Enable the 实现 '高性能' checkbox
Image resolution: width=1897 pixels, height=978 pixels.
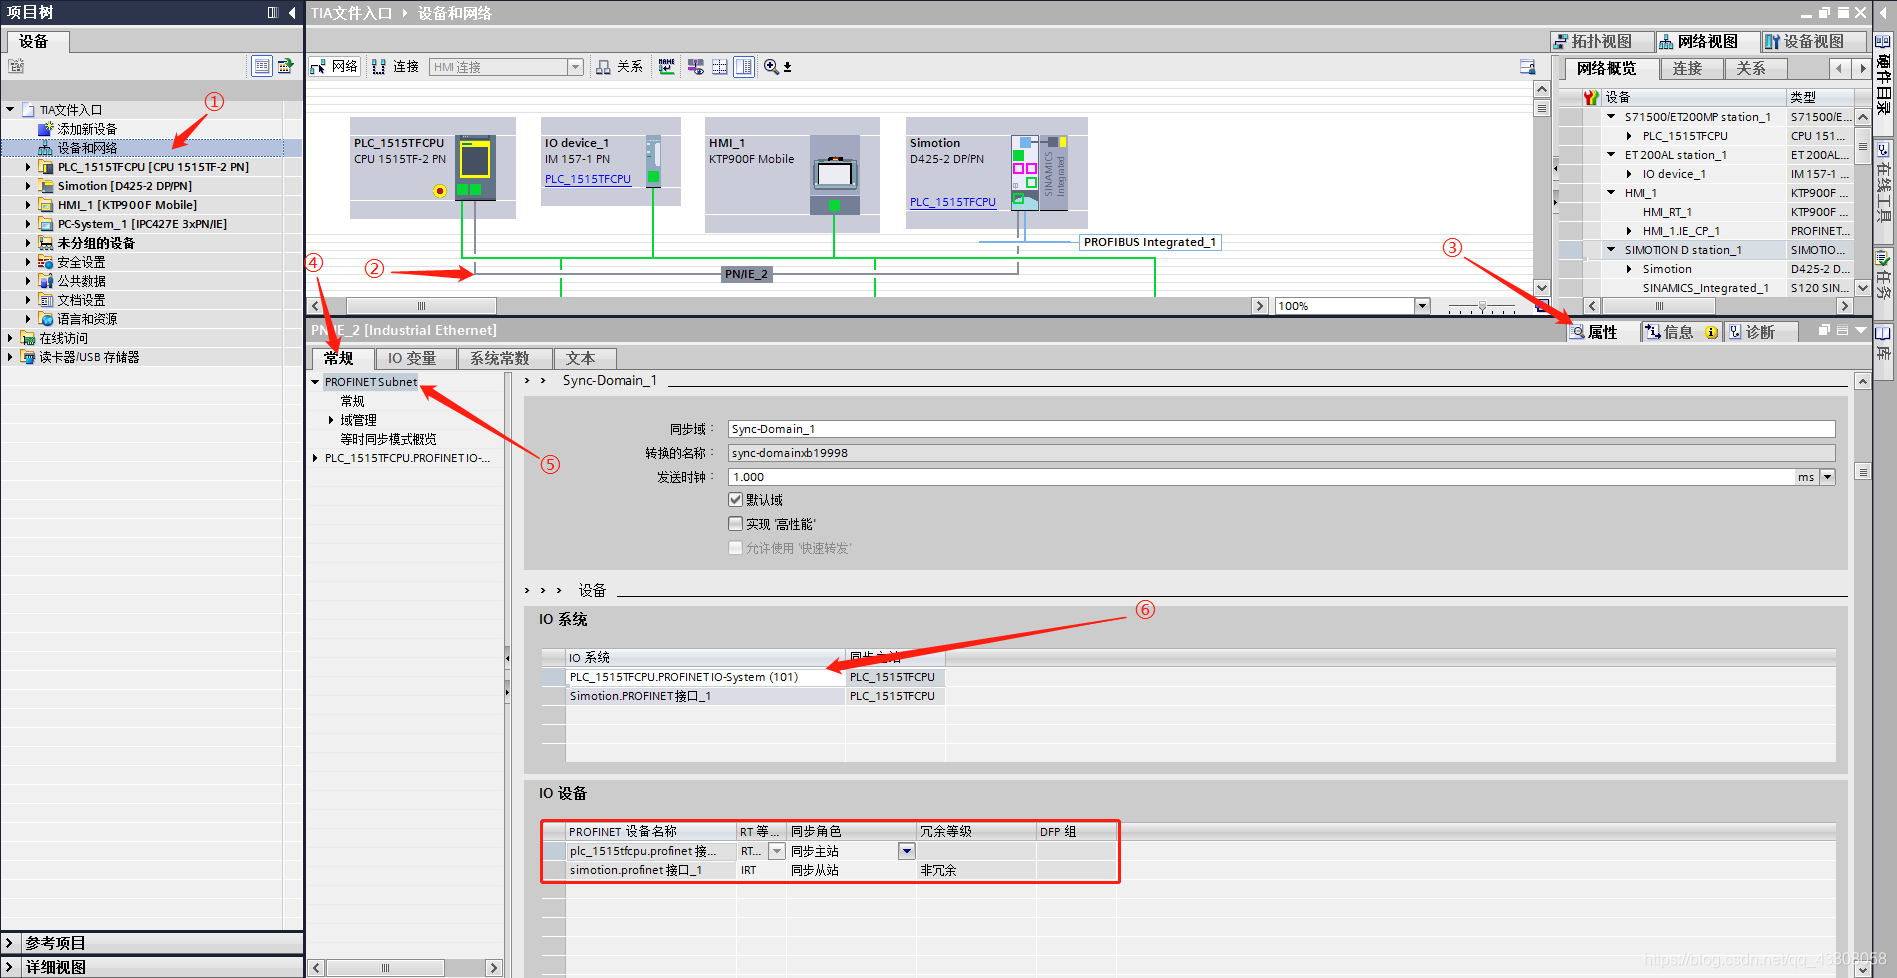point(736,523)
